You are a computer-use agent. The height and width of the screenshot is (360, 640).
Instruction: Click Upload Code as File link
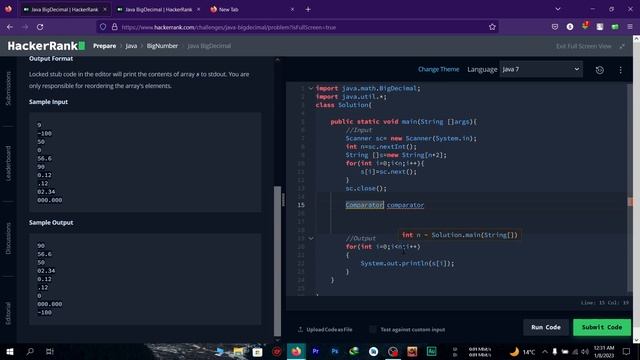point(329,329)
